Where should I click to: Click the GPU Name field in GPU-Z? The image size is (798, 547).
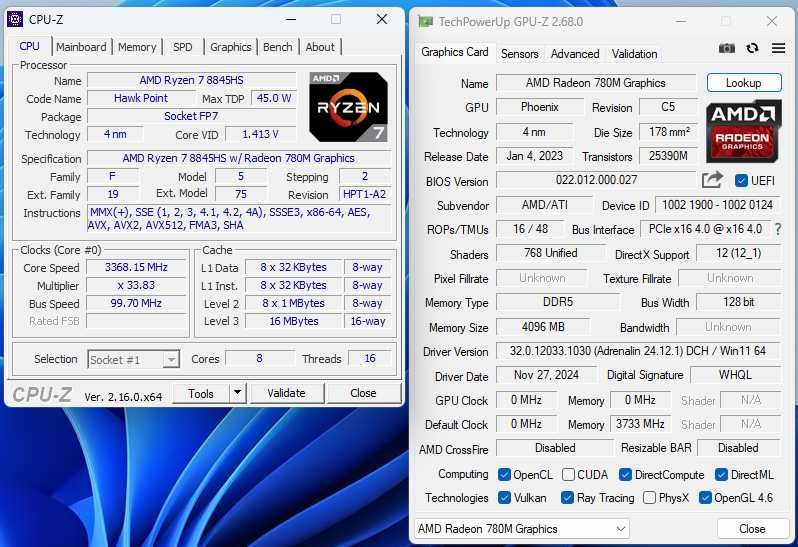pos(596,82)
